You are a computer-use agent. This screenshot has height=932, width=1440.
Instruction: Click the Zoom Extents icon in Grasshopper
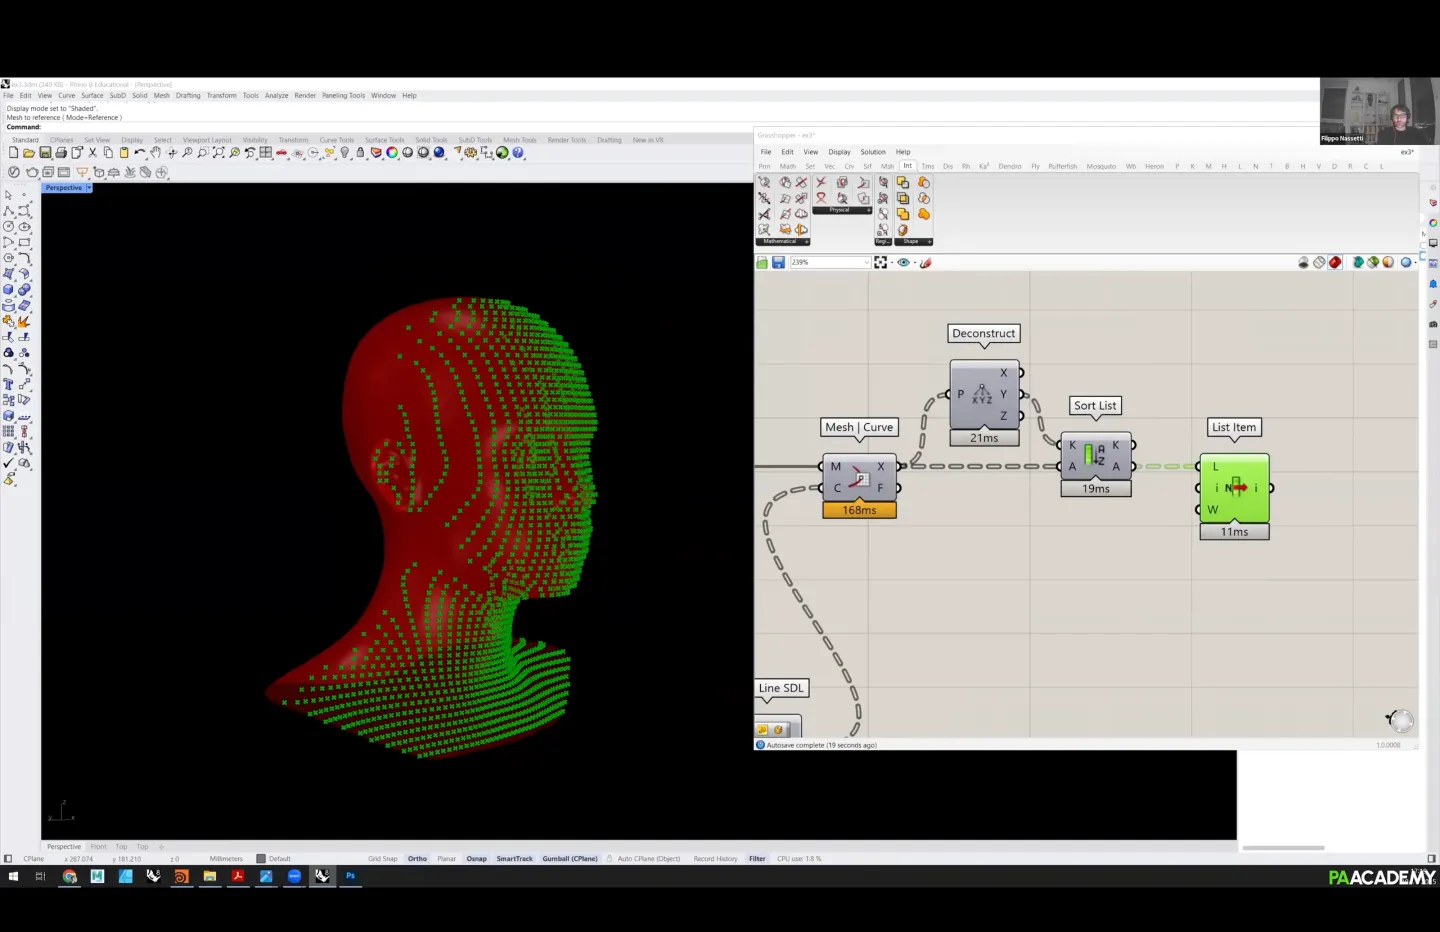click(x=880, y=263)
